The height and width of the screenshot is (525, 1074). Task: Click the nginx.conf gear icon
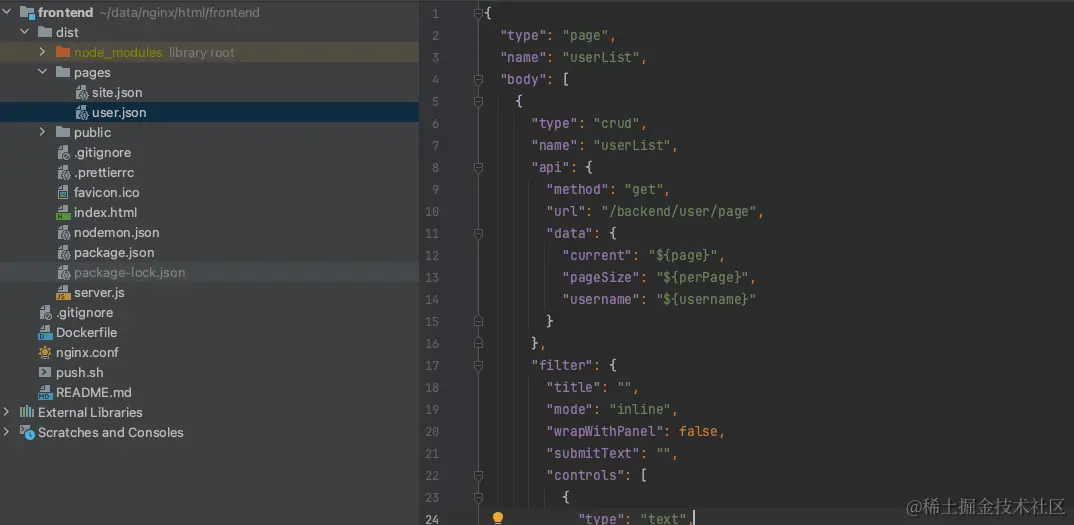(x=45, y=352)
